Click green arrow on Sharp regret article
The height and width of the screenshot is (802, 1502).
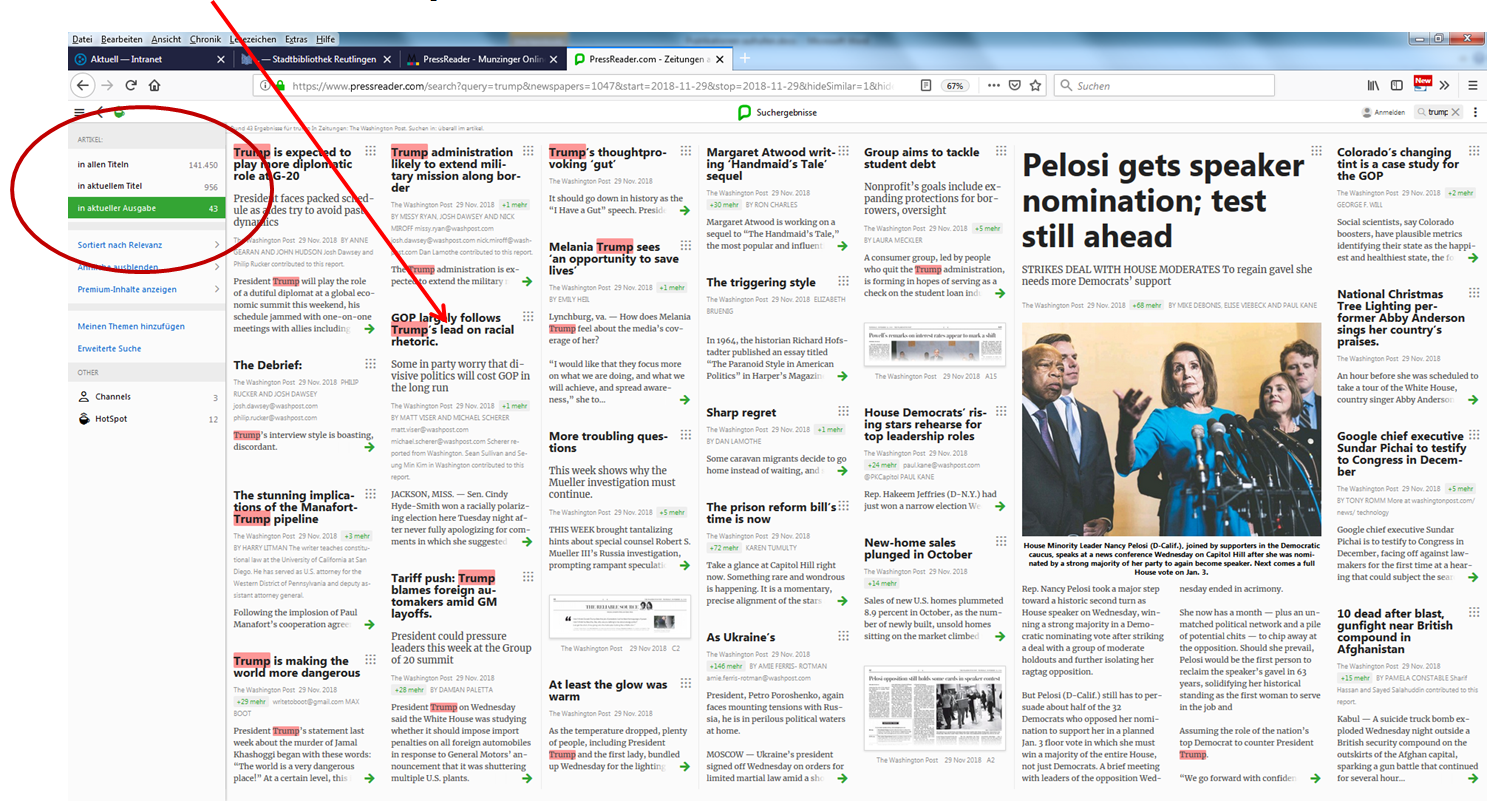[x=842, y=471]
